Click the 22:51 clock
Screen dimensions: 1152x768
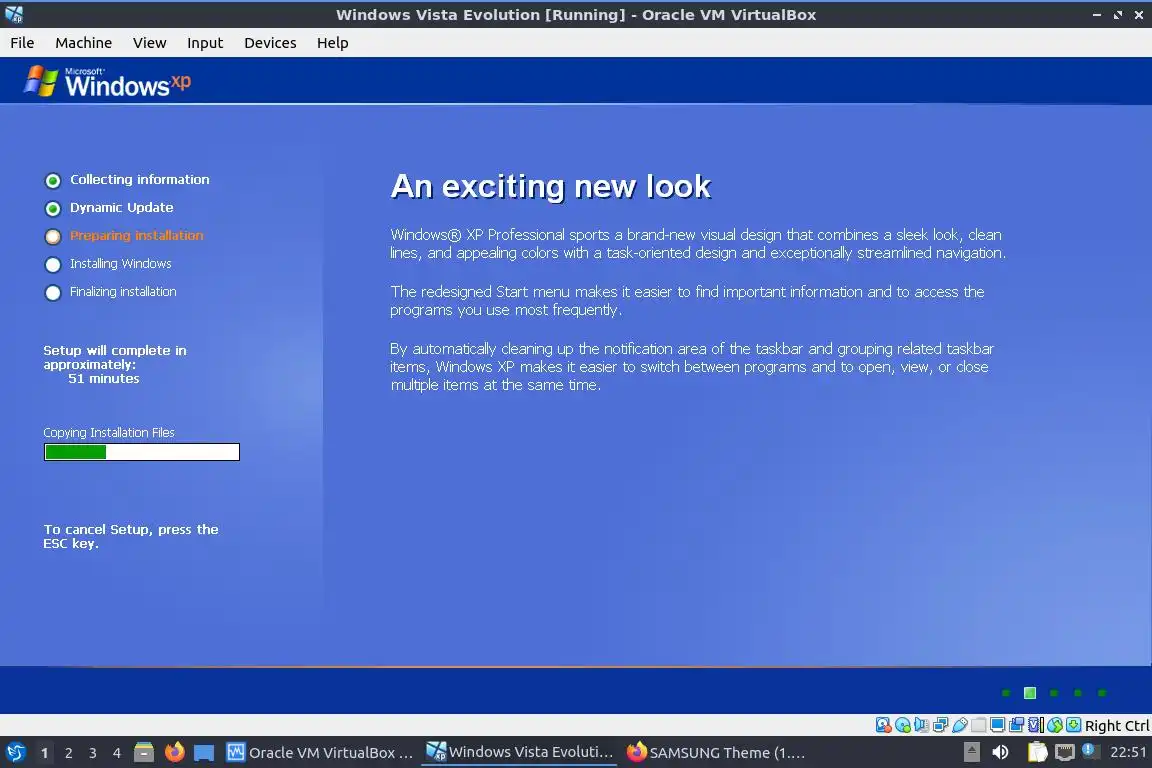[x=1128, y=752]
